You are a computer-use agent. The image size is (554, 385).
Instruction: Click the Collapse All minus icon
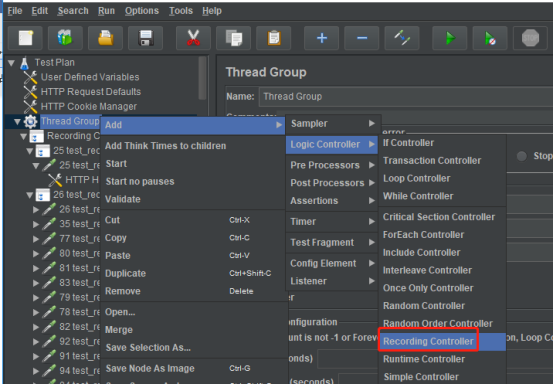click(x=362, y=38)
